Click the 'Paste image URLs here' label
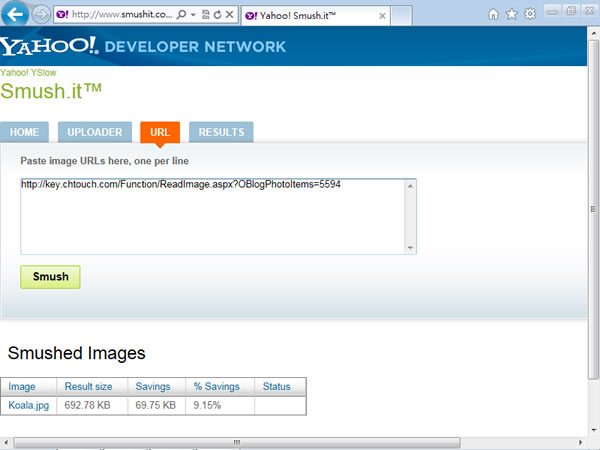Screen dimensions: 600x450 coord(104,161)
